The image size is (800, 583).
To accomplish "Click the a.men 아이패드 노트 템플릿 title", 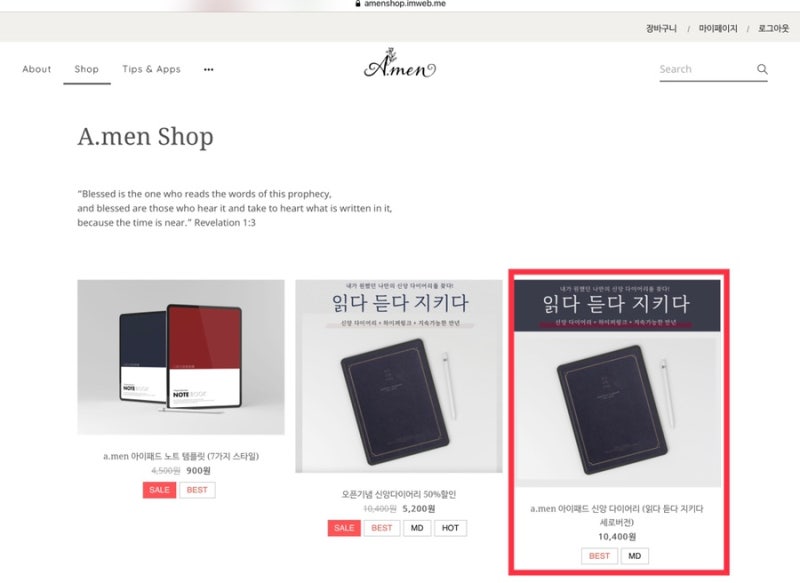I will 181,456.
